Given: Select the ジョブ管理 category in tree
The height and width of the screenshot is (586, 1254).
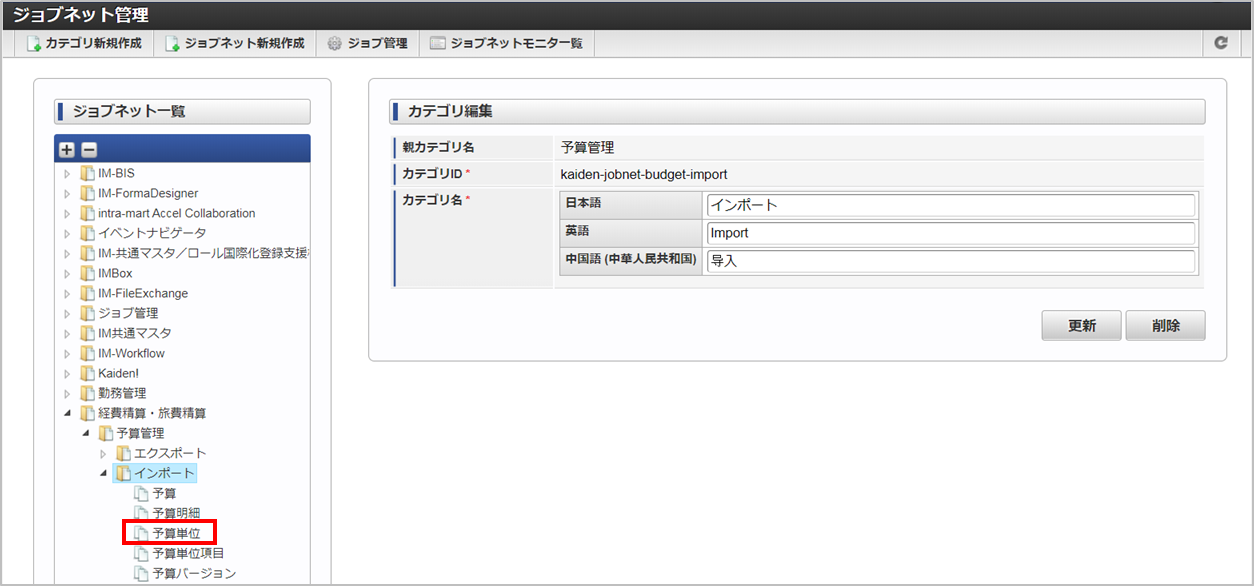Looking at the screenshot, I should point(128,313).
